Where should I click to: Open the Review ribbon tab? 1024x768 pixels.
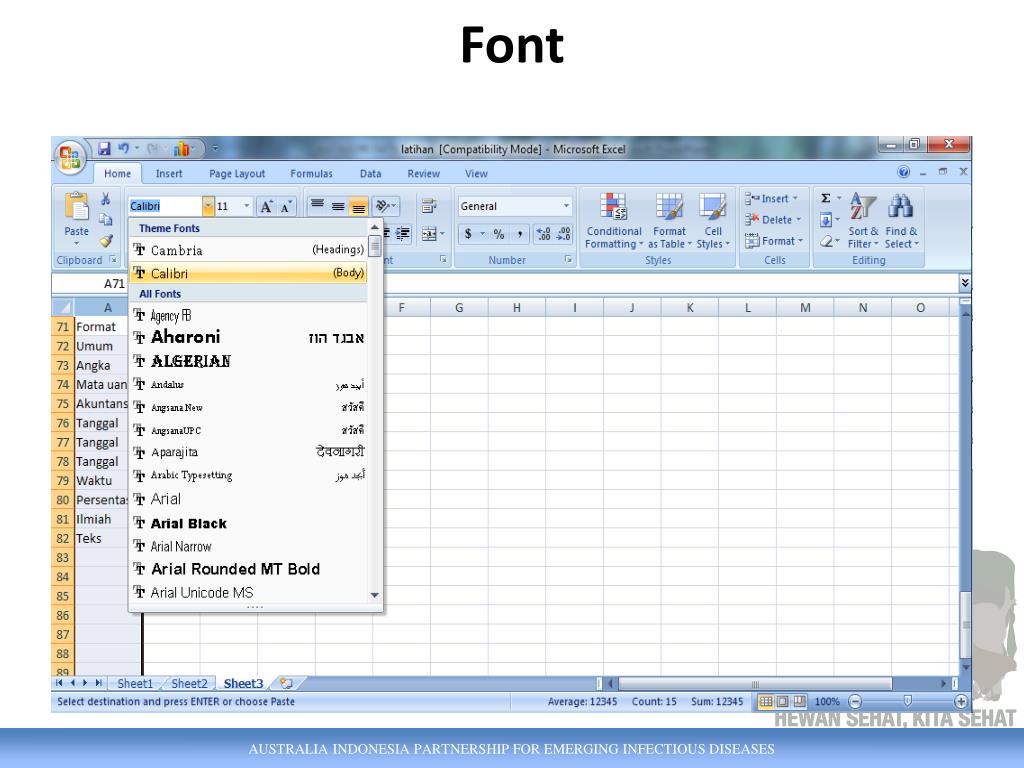pyautogui.click(x=424, y=174)
